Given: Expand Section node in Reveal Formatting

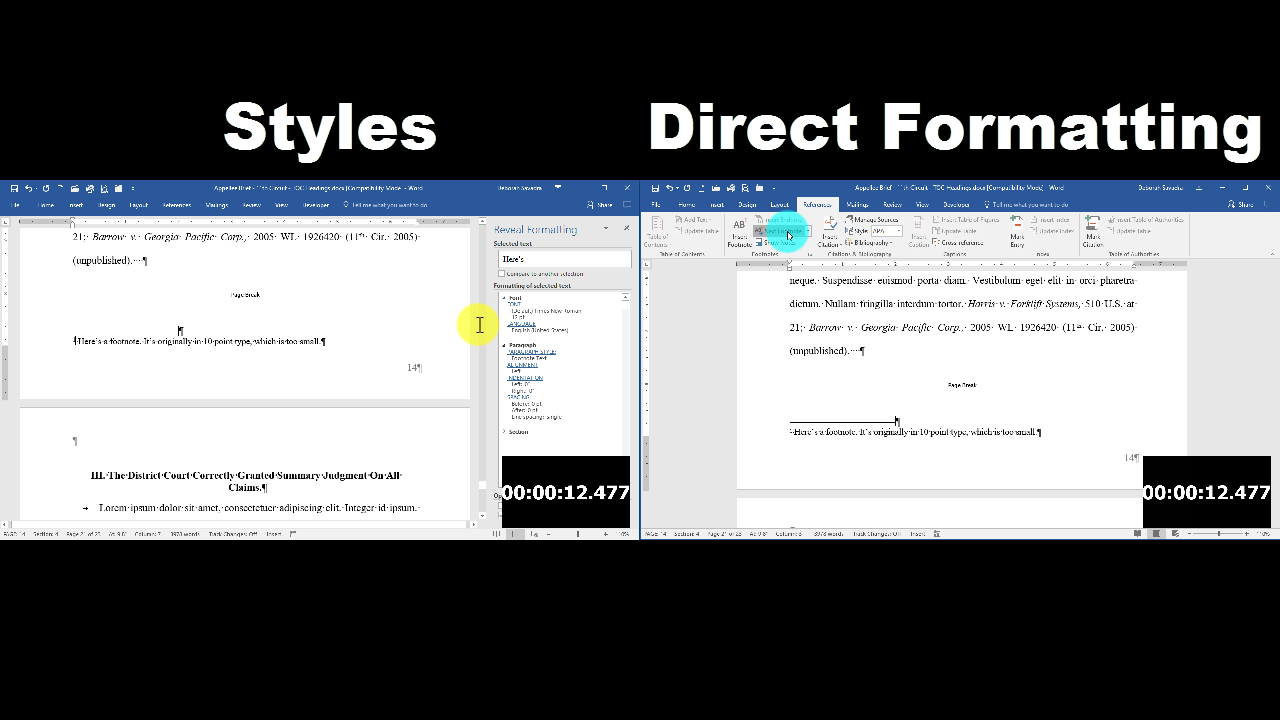Looking at the screenshot, I should pyautogui.click(x=503, y=431).
